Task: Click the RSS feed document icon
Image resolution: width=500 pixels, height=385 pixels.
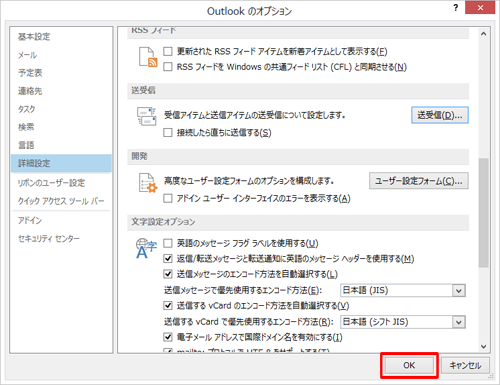Action: [148, 57]
